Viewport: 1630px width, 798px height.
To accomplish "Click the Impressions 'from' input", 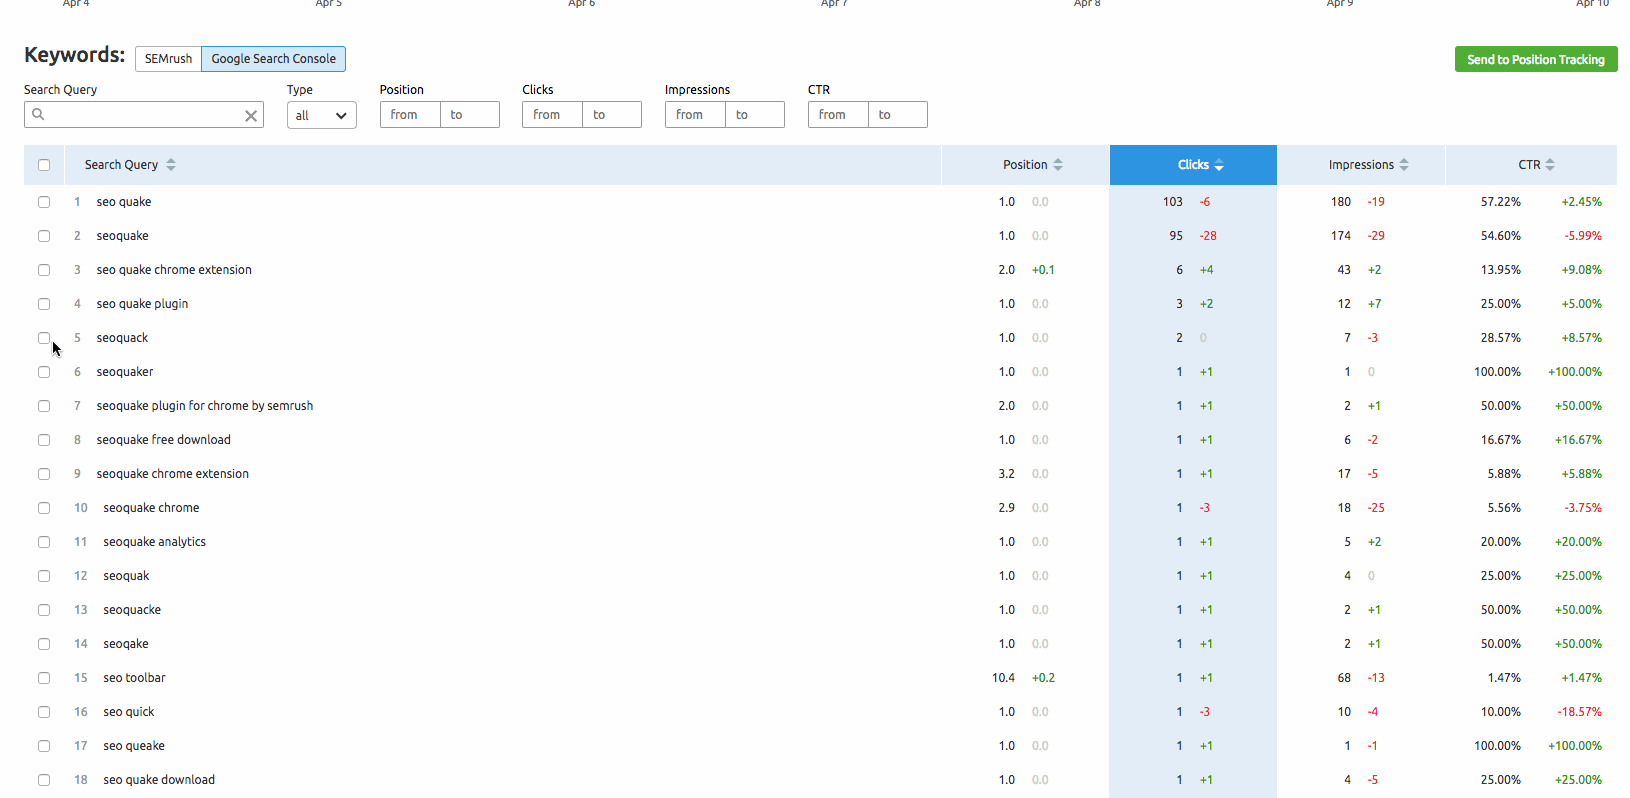I will [x=695, y=115].
